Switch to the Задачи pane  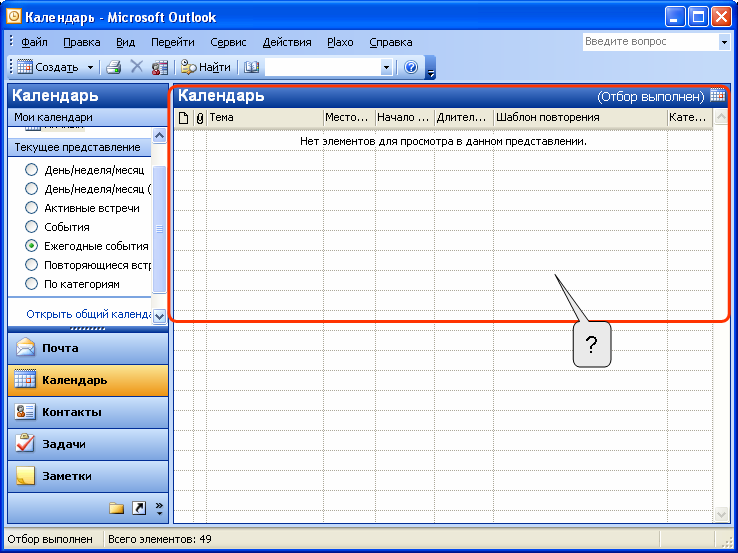88,444
